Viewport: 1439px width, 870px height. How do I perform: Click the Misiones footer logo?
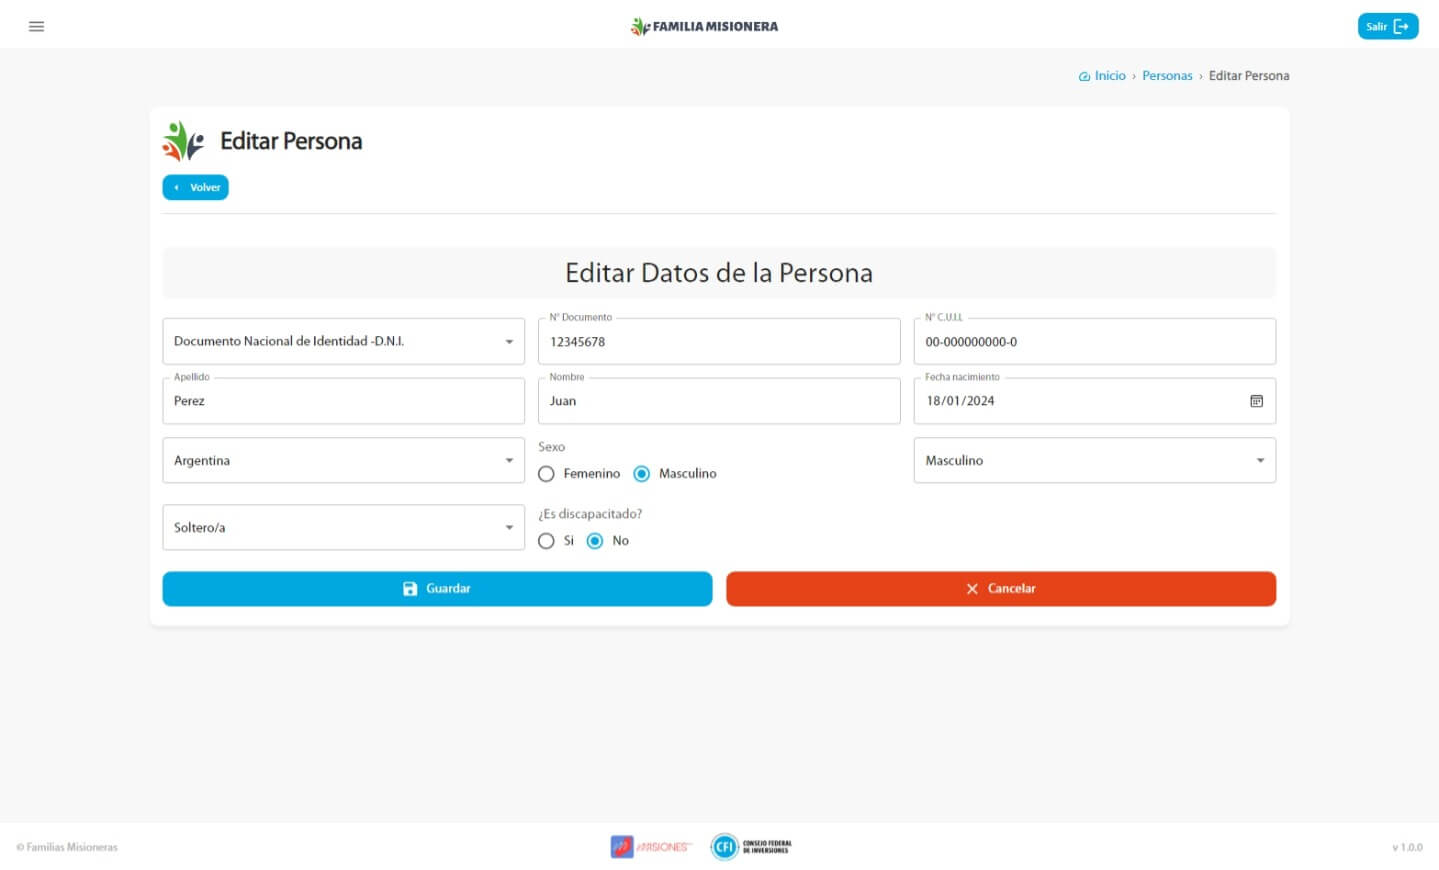[651, 847]
